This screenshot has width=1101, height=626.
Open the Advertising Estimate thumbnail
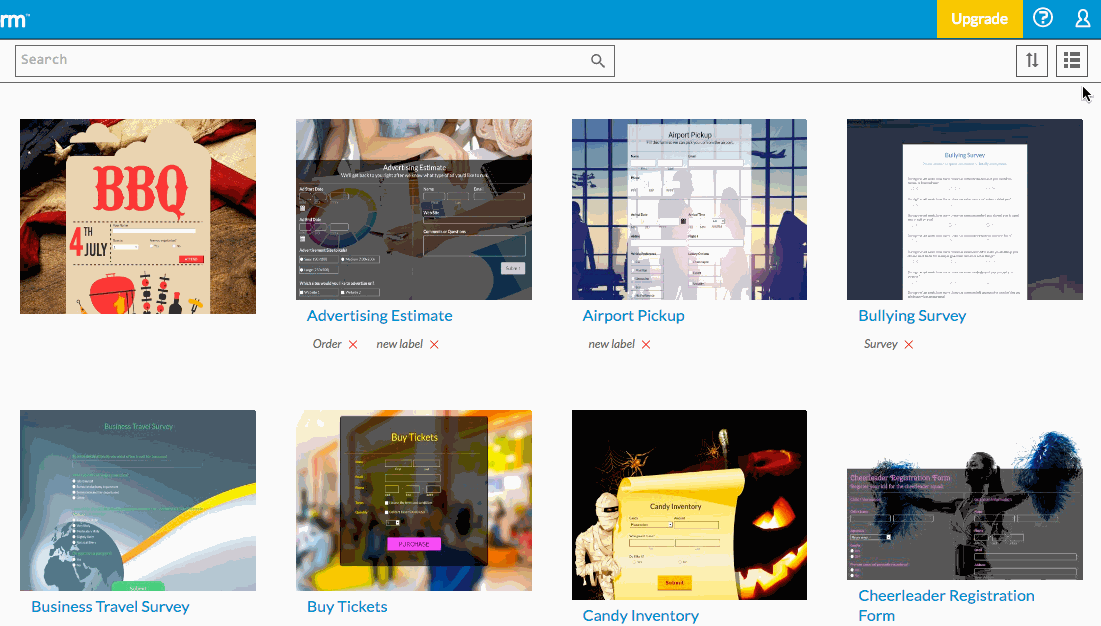414,209
